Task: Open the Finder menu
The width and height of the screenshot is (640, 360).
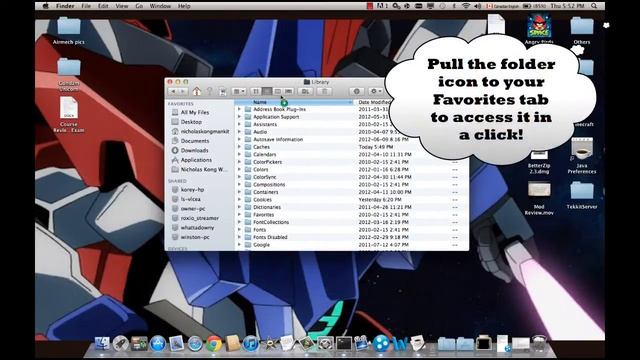Action: point(65,6)
